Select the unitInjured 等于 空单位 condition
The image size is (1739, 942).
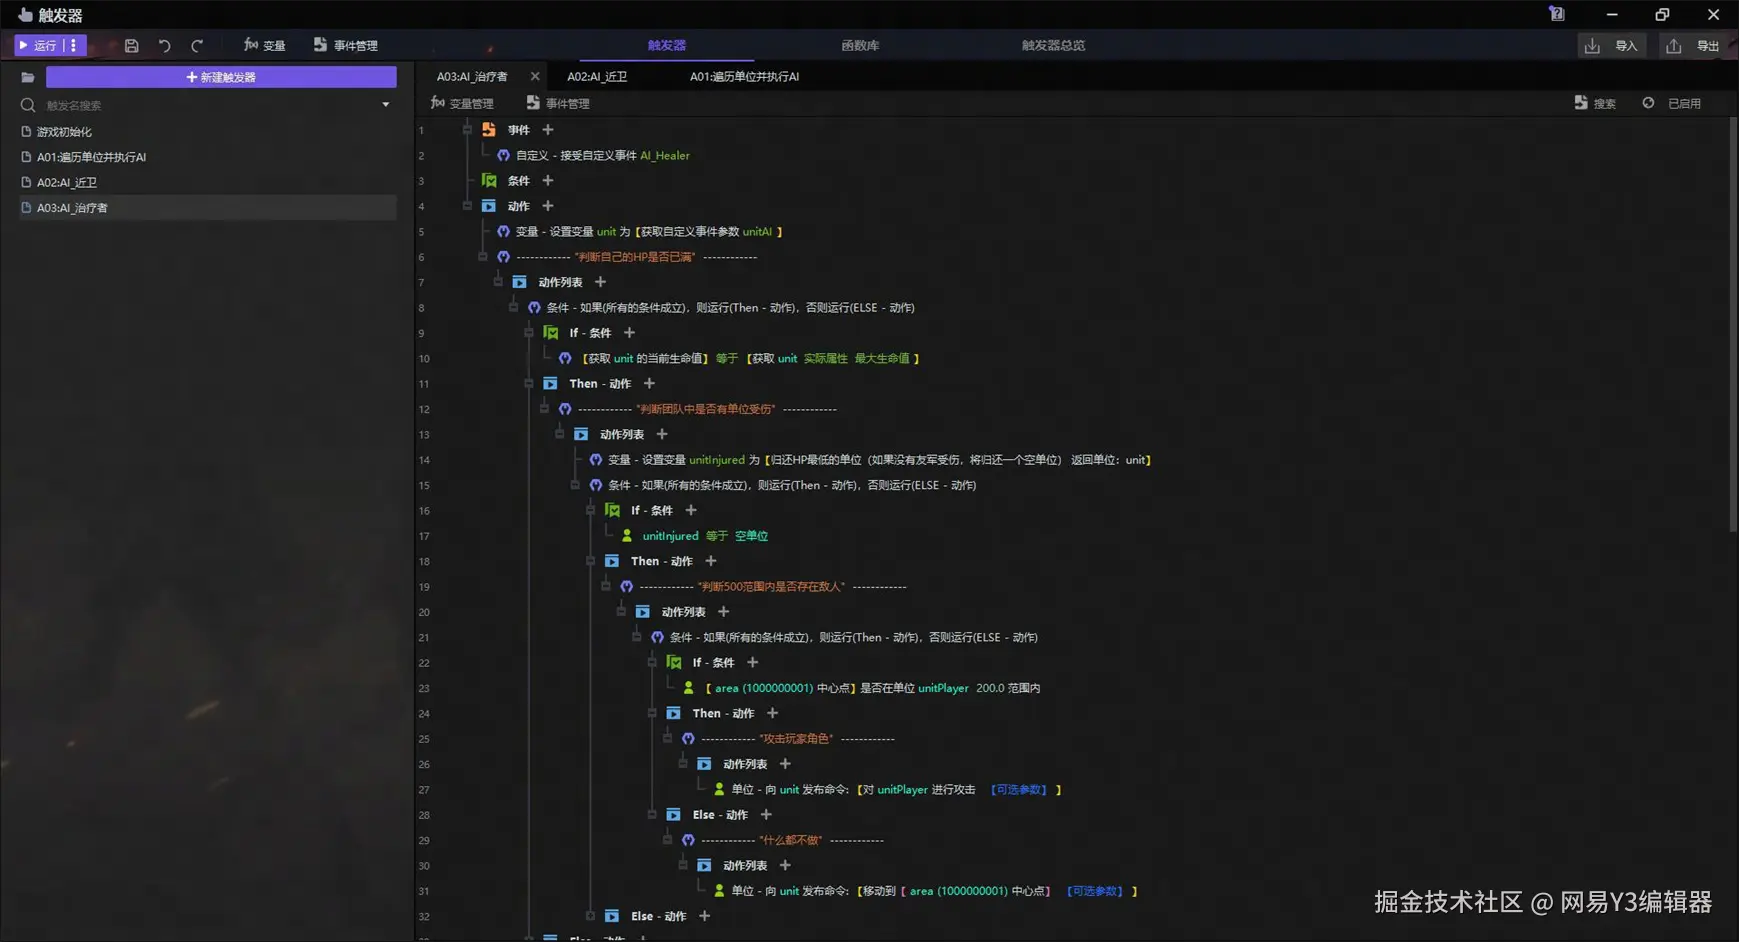pos(694,536)
